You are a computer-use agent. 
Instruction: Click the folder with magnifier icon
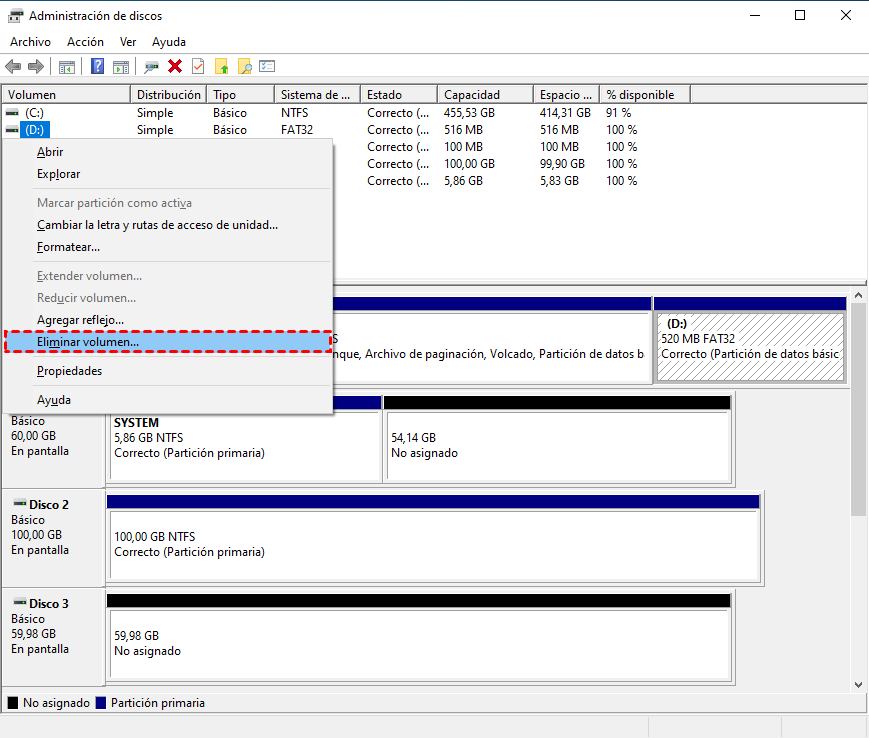[x=244, y=66]
